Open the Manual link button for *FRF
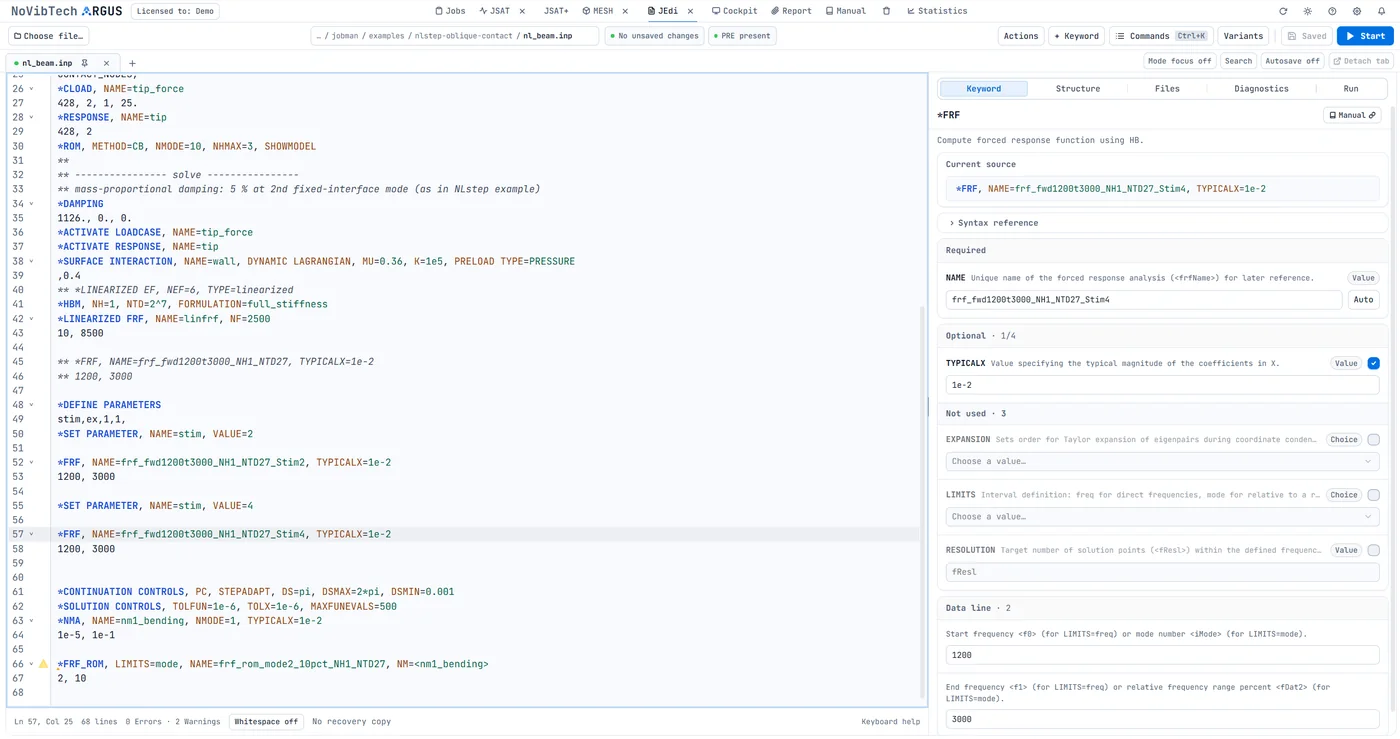Viewport: 1400px width, 739px height. (1352, 115)
